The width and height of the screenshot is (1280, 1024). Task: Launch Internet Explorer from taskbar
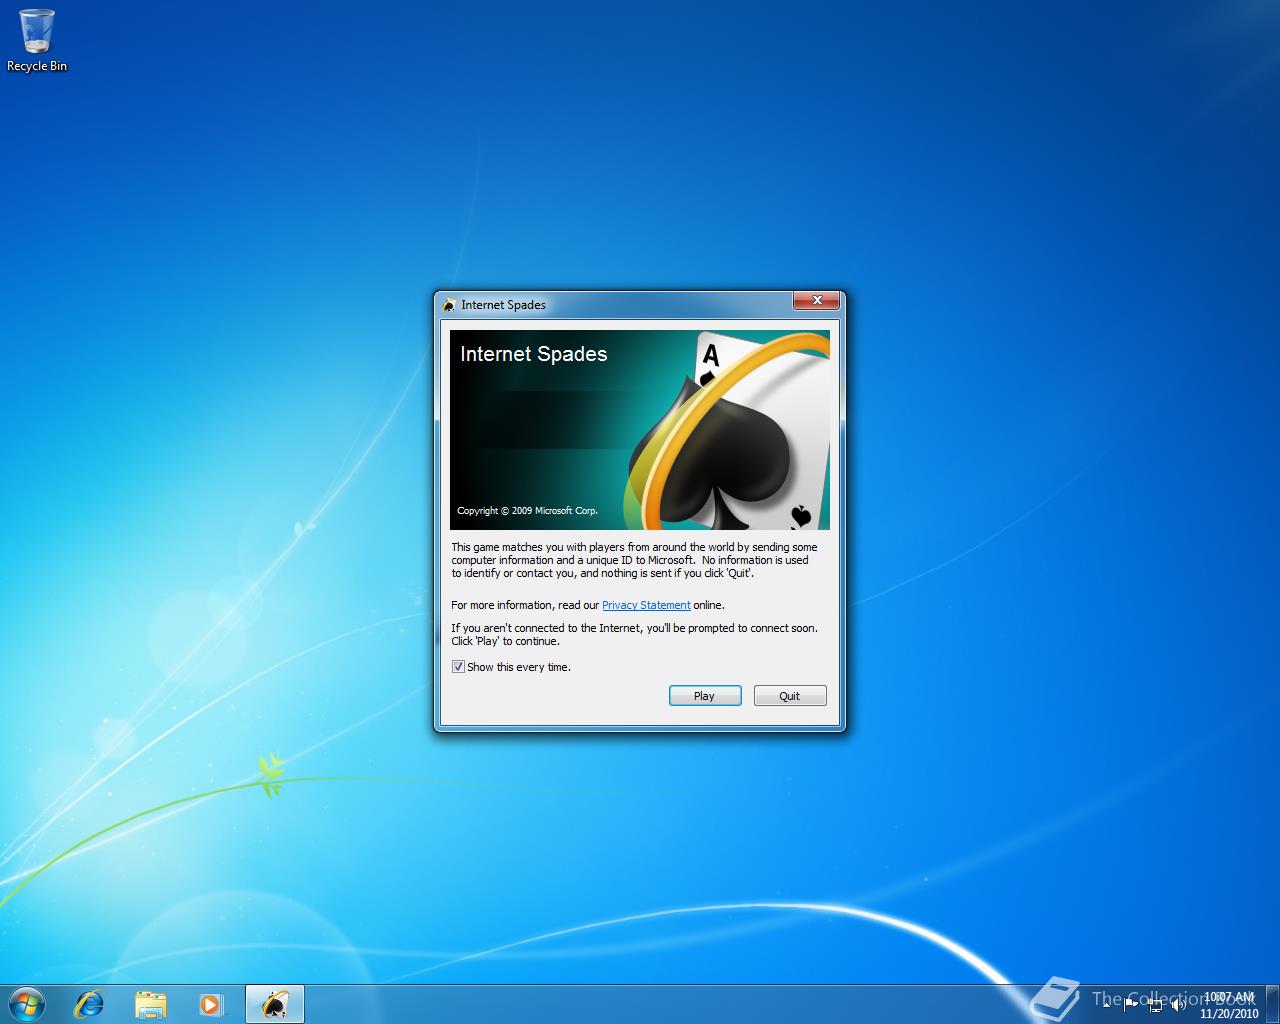tap(90, 1004)
